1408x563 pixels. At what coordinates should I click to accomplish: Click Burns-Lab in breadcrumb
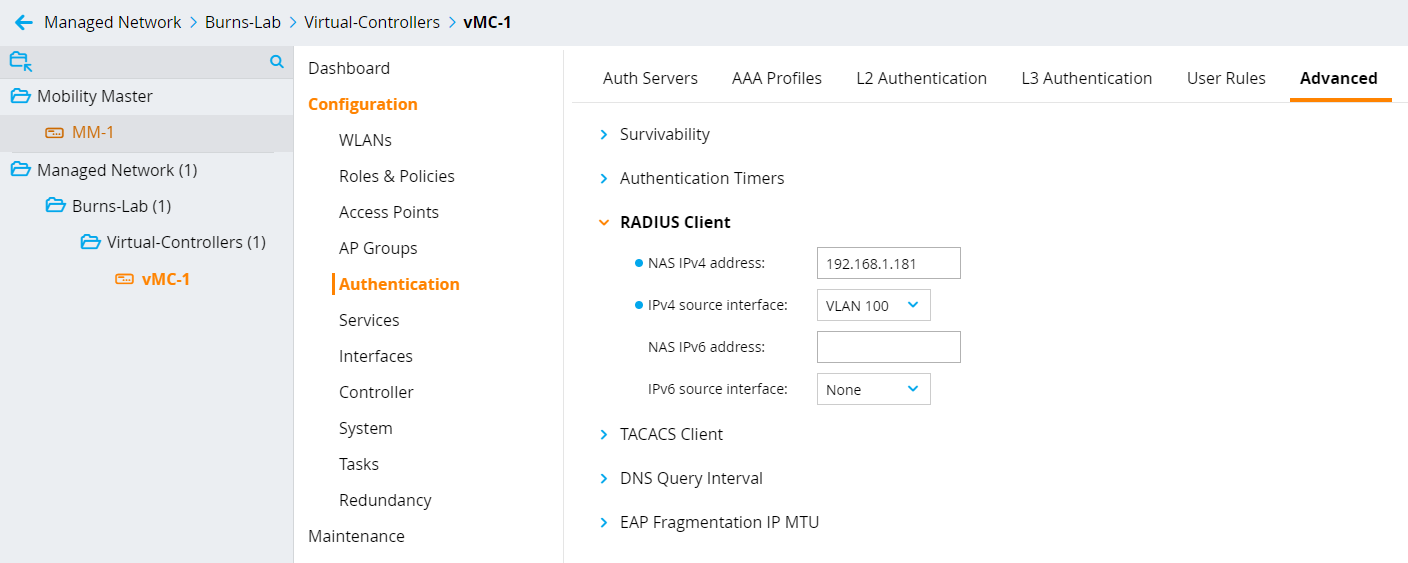[243, 22]
